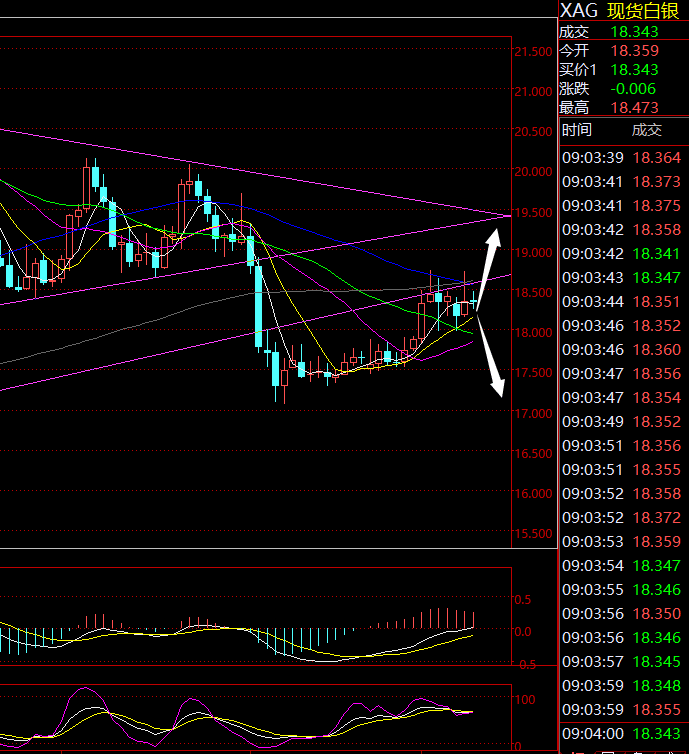The height and width of the screenshot is (754, 689).
Task: Click the 21.000 price axis label
Action: click(x=533, y=91)
